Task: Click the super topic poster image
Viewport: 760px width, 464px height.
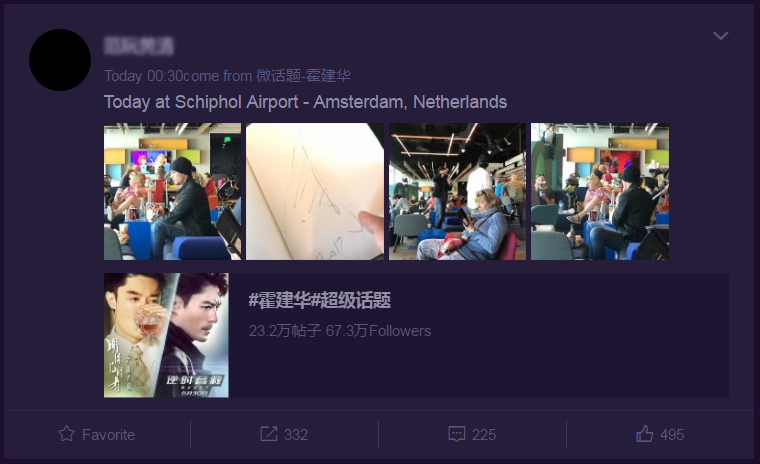Action: 166,336
